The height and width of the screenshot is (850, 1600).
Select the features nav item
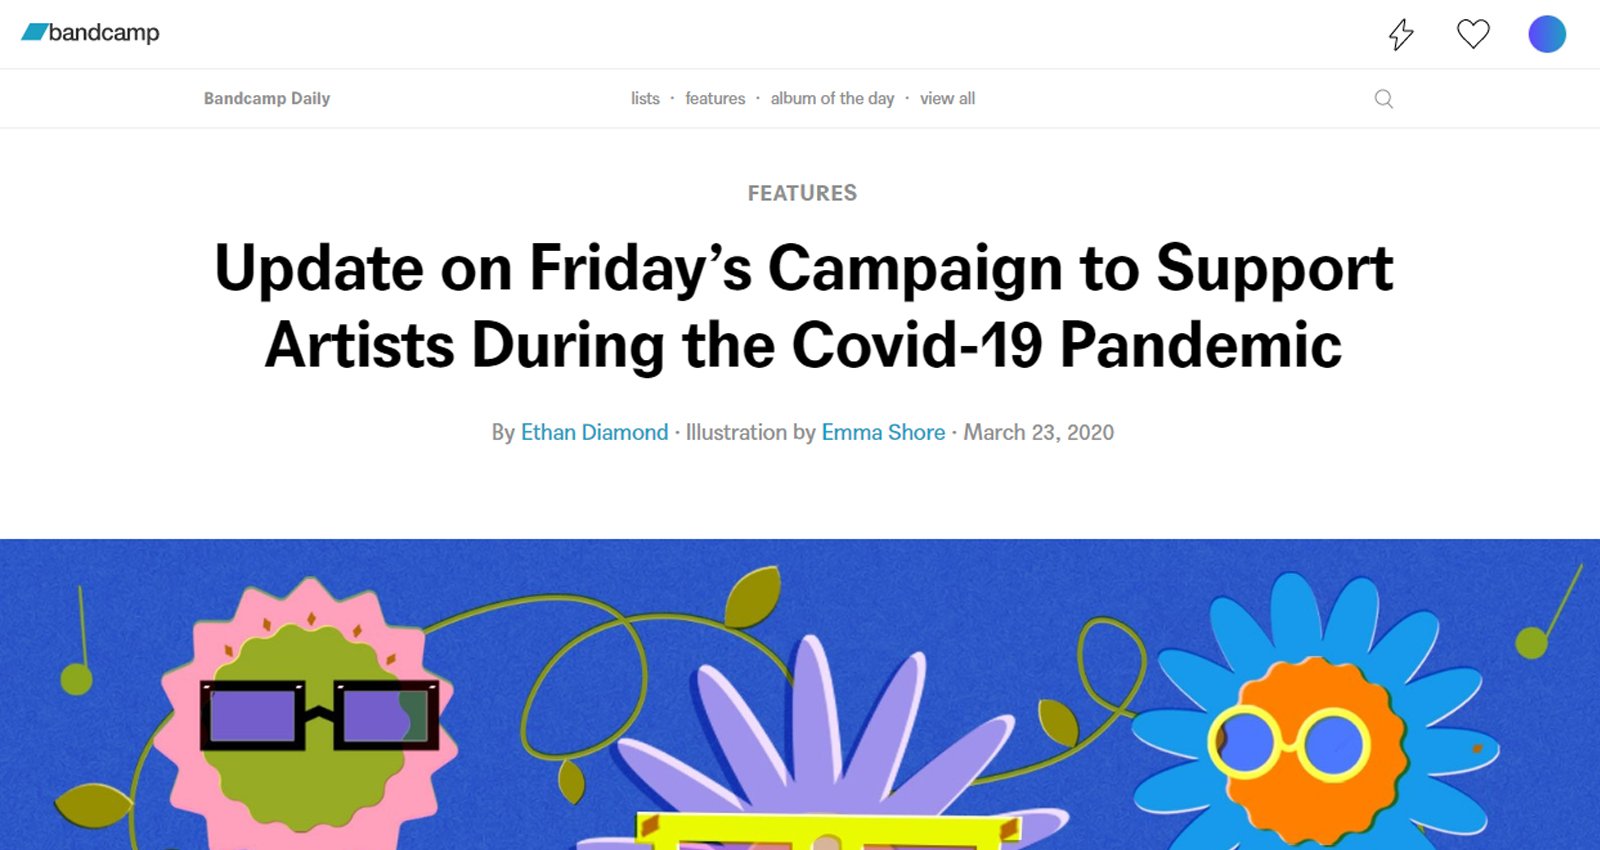715,98
